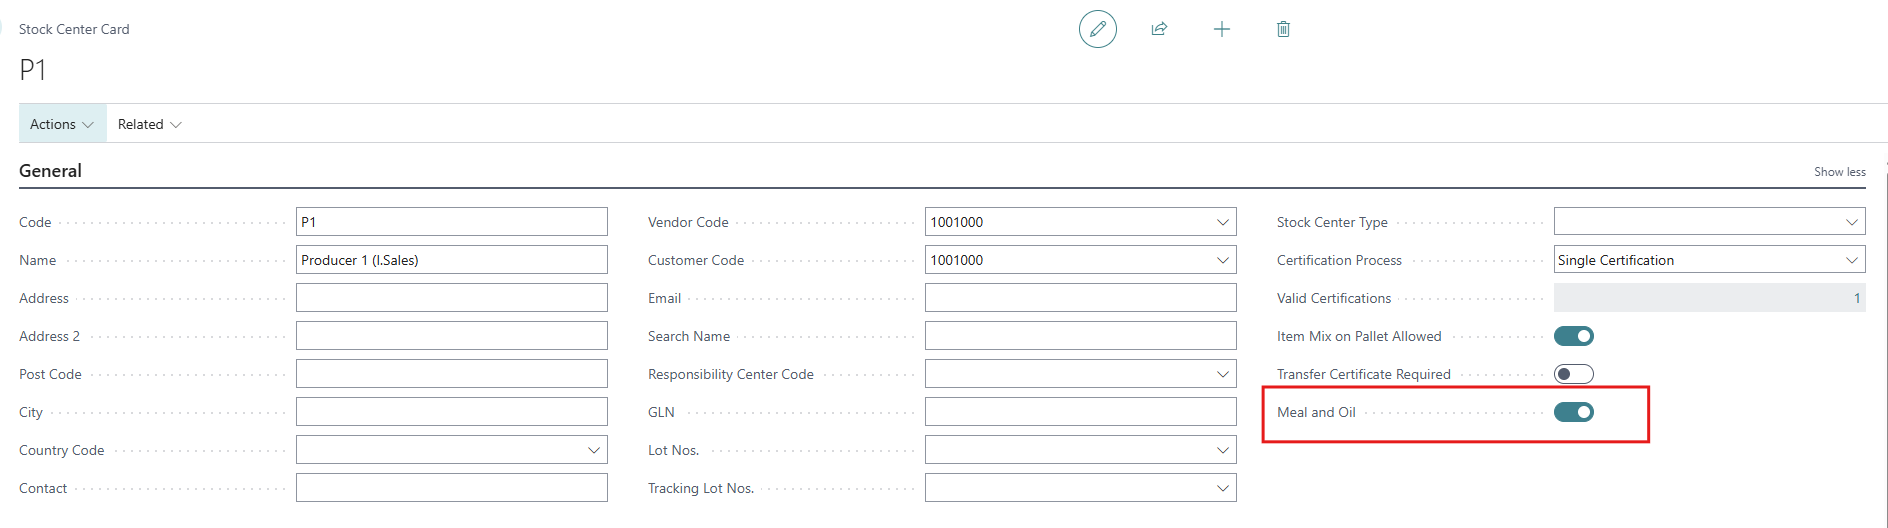Click the Item Mix on Pallet Allowed label
Viewport: 1888px width, 528px height.
(x=1359, y=336)
